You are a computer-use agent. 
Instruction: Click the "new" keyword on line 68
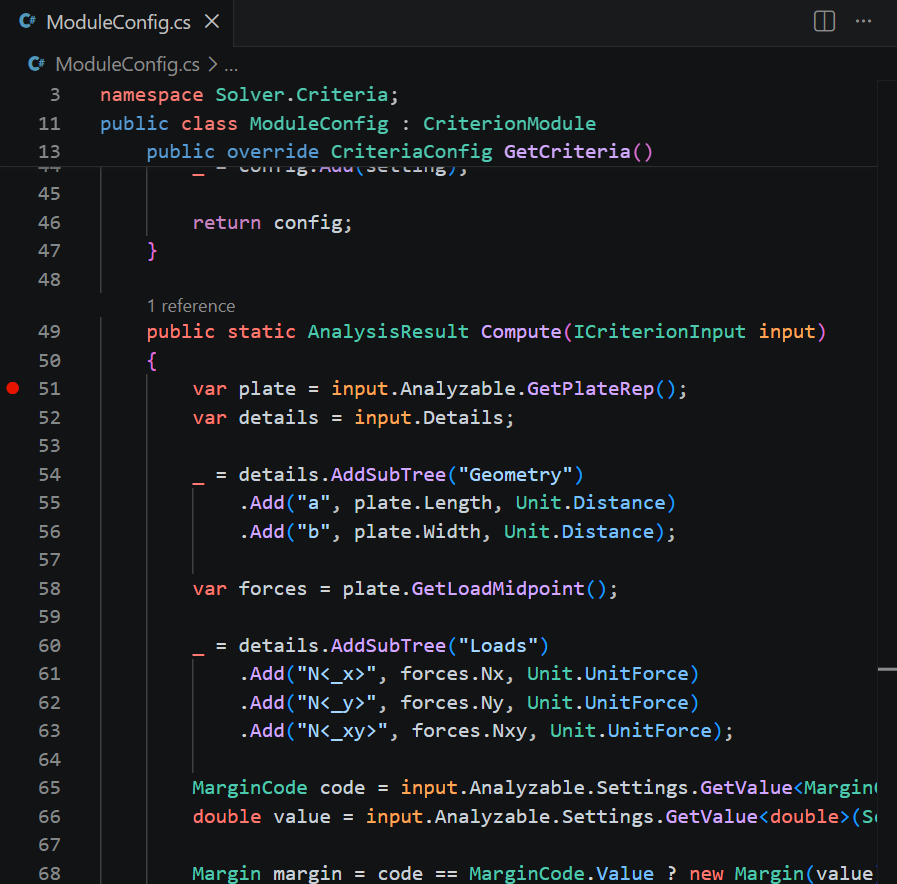coord(706,874)
